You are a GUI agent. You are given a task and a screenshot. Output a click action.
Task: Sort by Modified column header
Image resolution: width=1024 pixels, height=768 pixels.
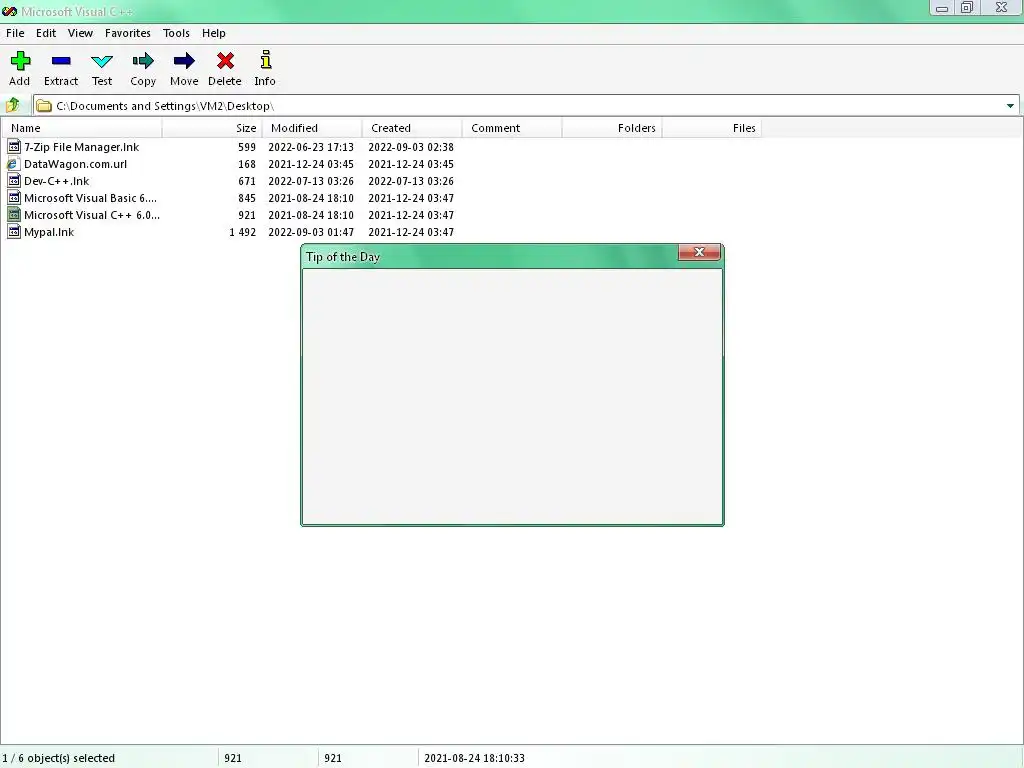tap(312, 128)
